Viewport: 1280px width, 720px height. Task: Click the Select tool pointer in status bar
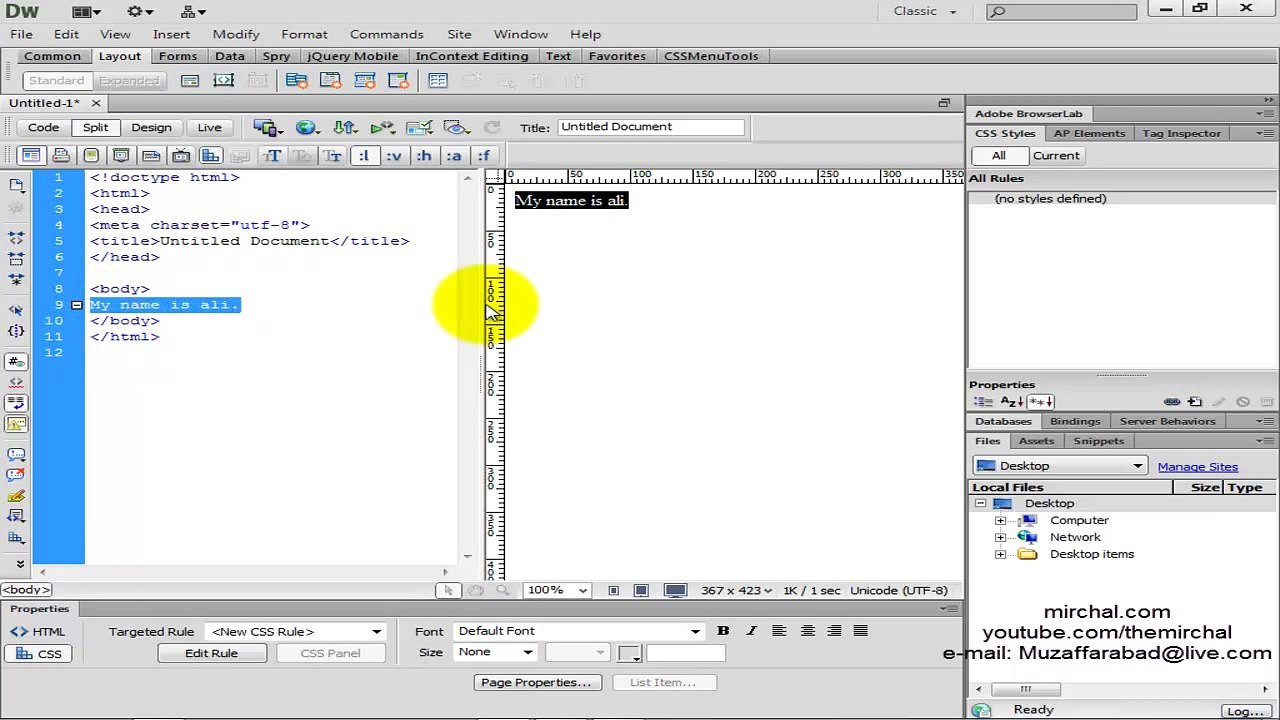tap(449, 590)
